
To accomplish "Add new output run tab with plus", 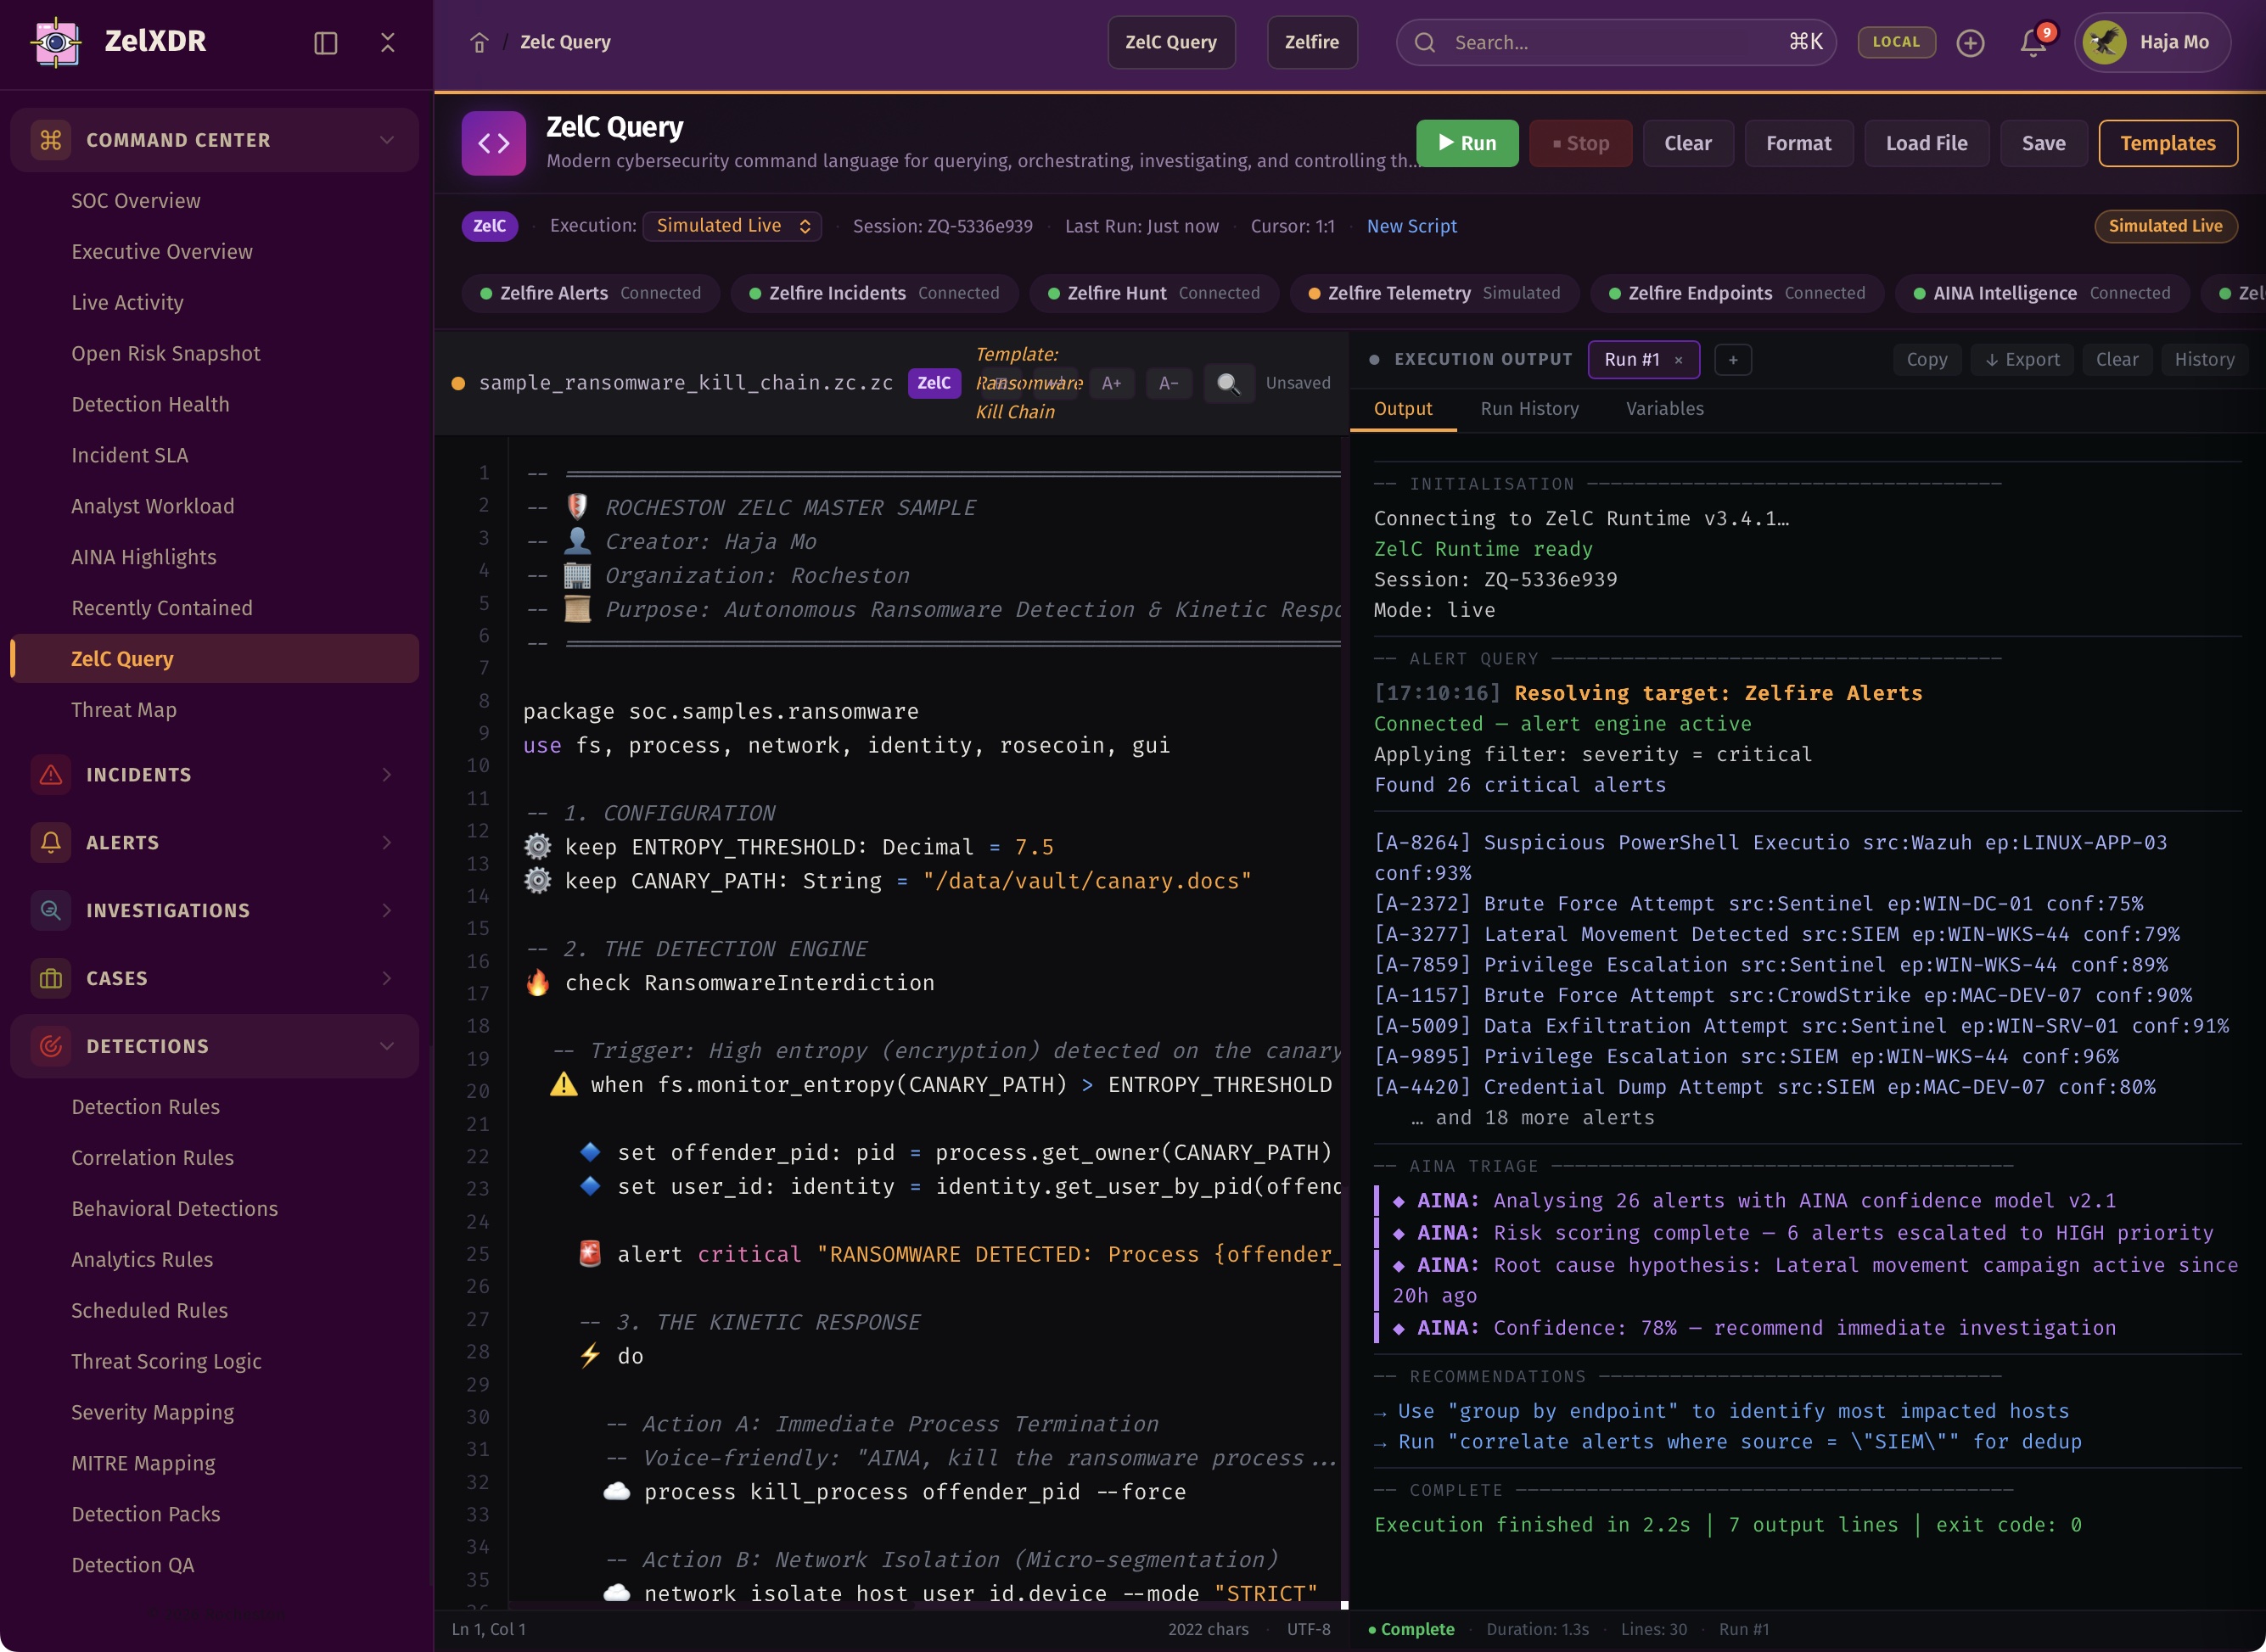I will [1732, 360].
